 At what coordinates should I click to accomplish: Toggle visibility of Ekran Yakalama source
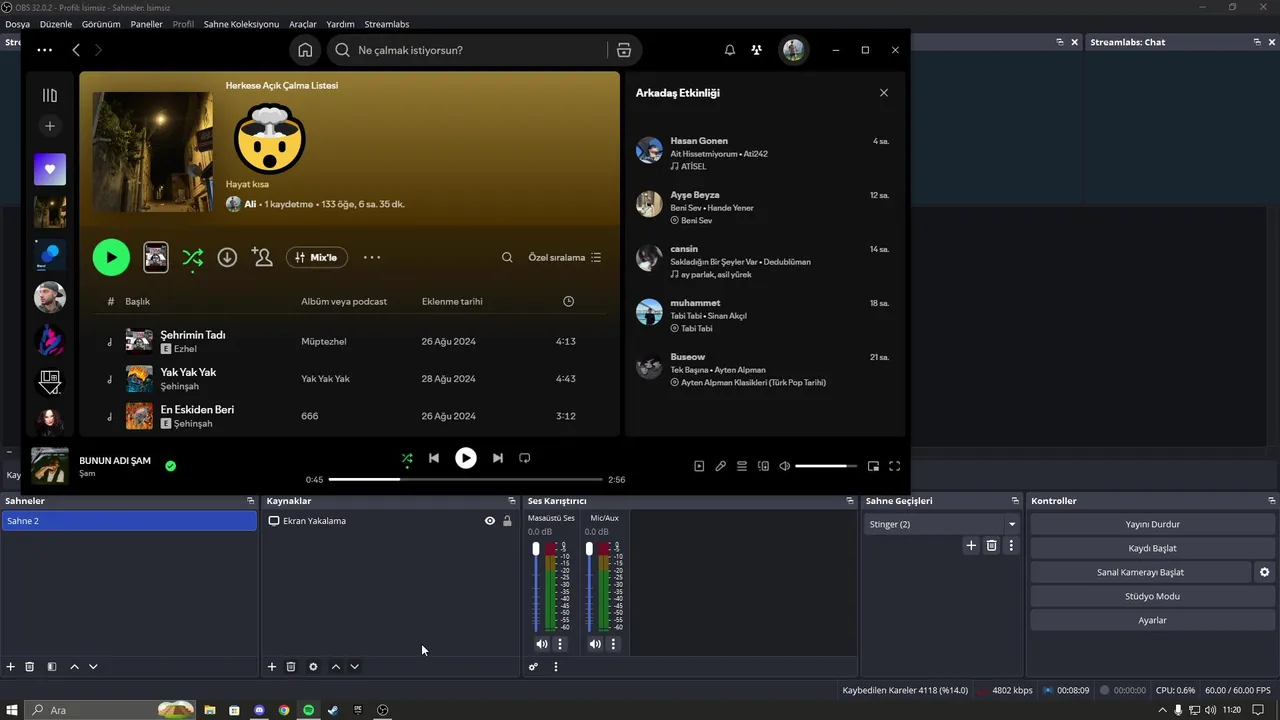[x=490, y=521]
